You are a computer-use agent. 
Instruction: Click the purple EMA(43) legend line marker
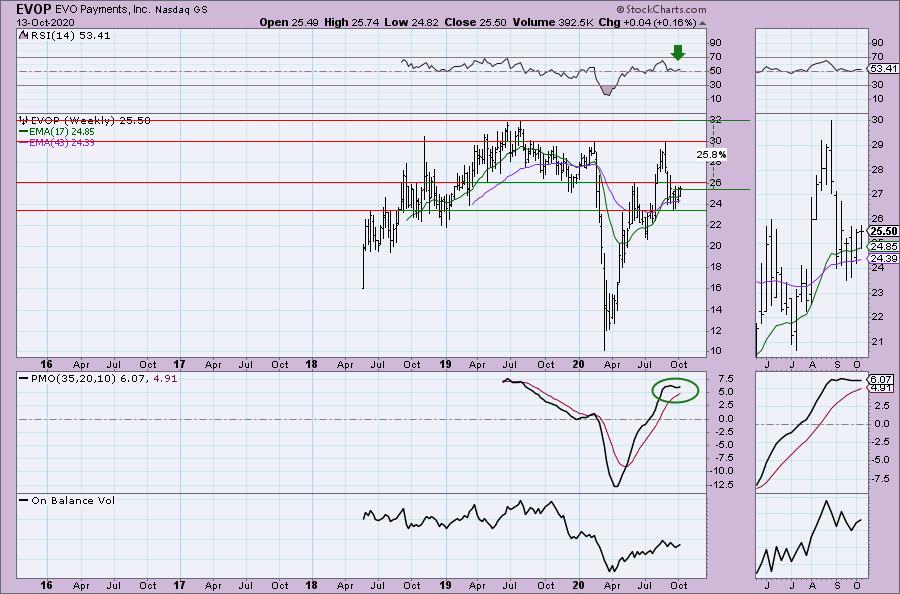(x=23, y=142)
